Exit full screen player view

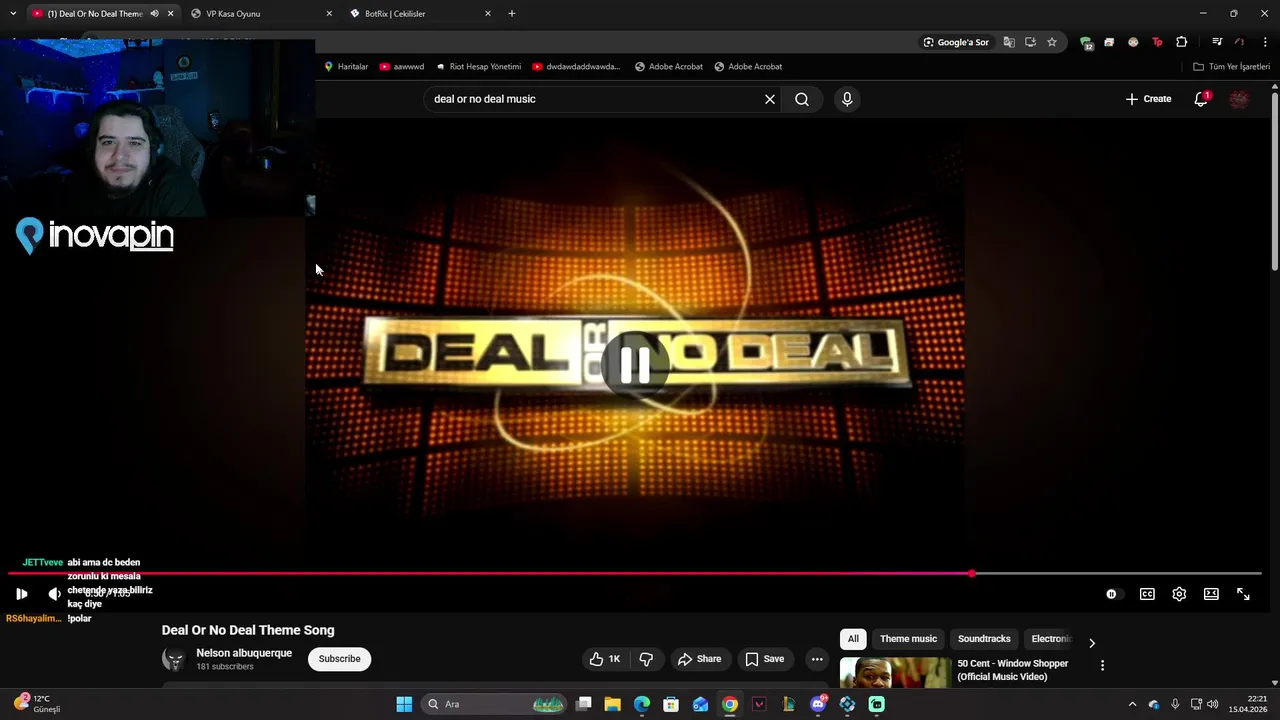[1243, 594]
